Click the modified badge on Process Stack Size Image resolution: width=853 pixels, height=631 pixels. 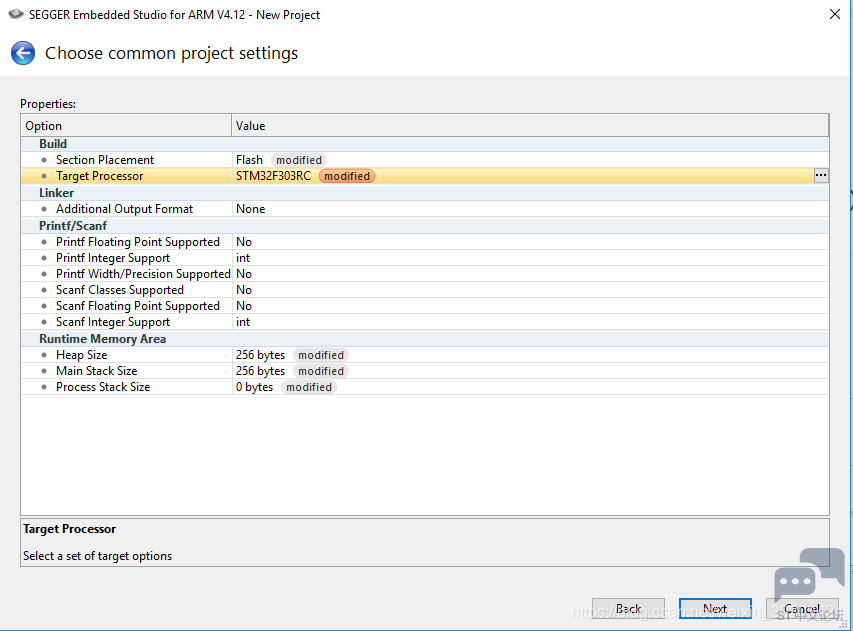[x=309, y=387]
